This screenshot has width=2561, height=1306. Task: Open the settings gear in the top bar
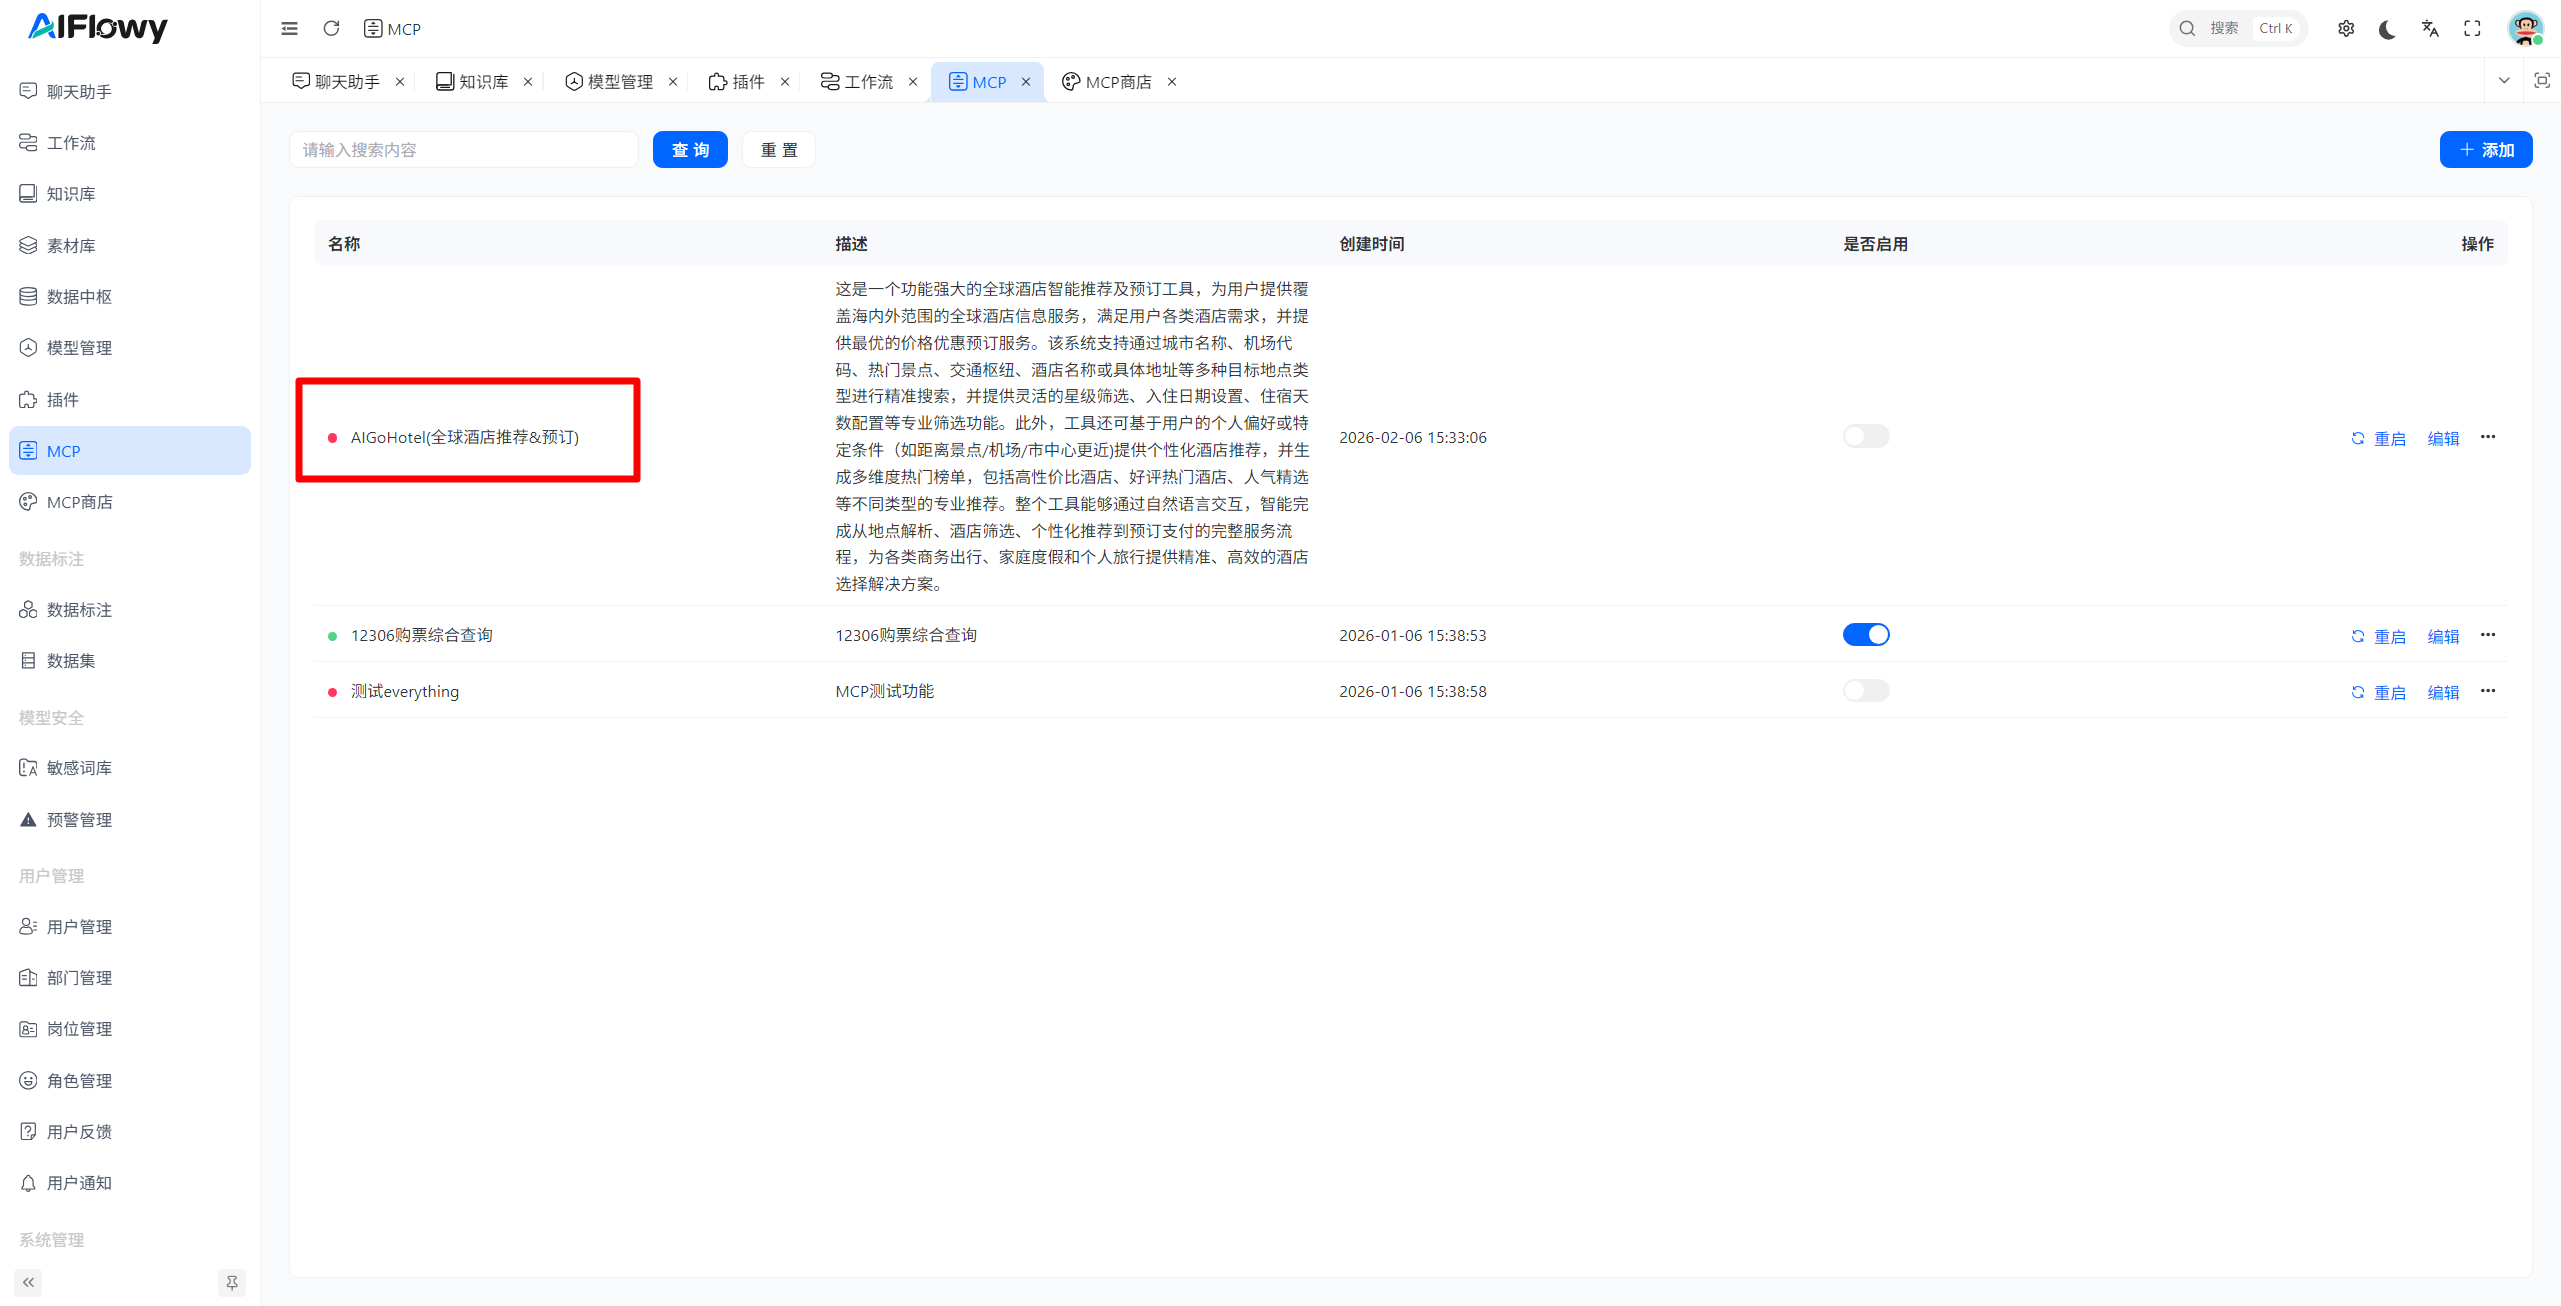tap(2347, 28)
